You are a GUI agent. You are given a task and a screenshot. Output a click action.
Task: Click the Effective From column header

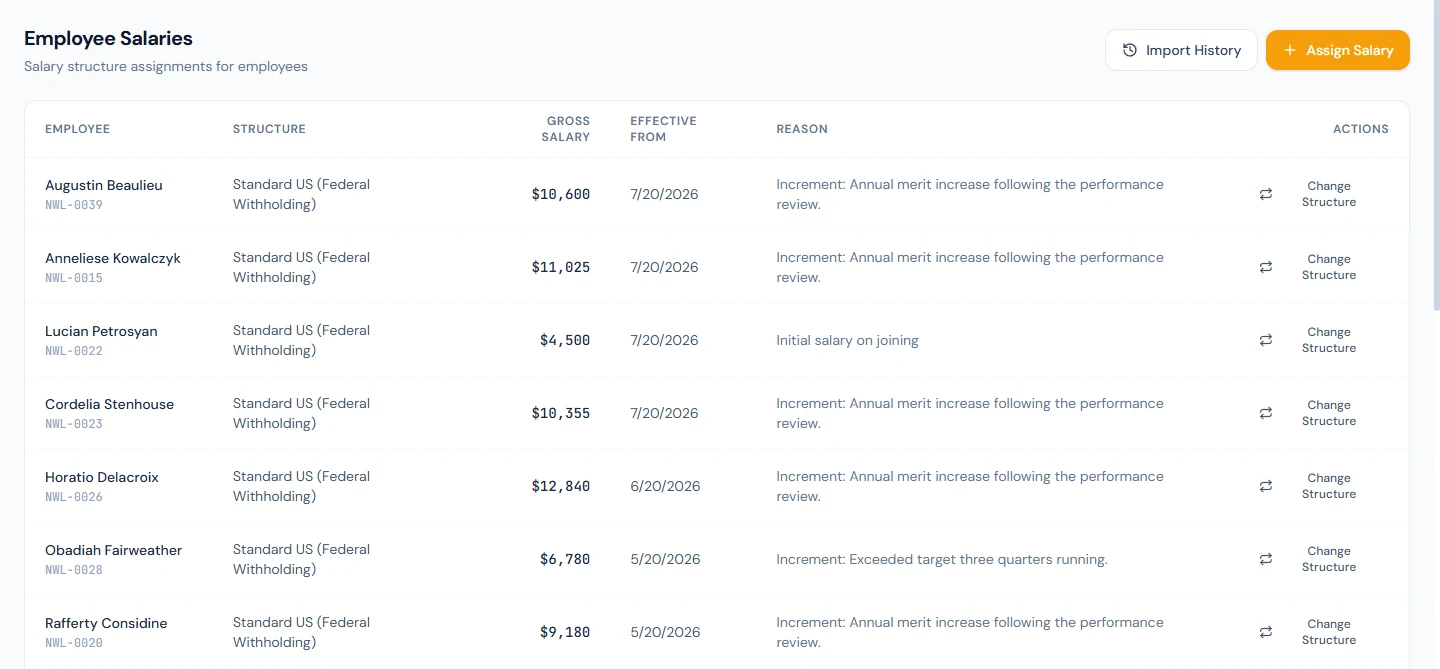point(663,129)
